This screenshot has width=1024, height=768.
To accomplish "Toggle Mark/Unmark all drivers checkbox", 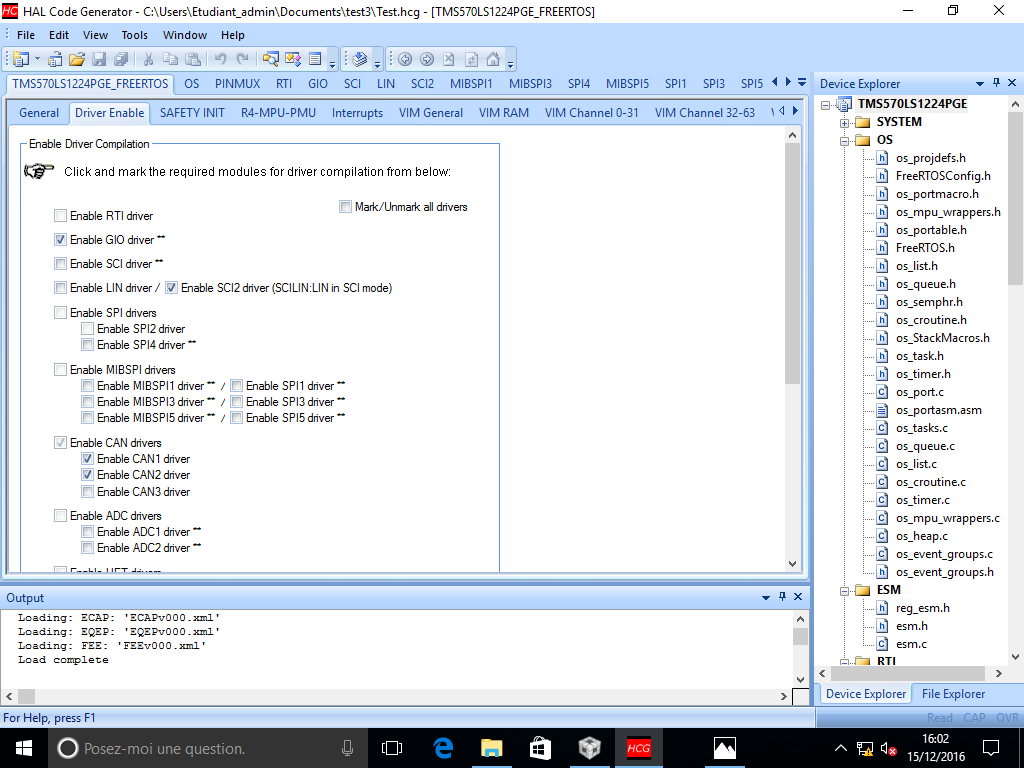I will tap(345, 207).
